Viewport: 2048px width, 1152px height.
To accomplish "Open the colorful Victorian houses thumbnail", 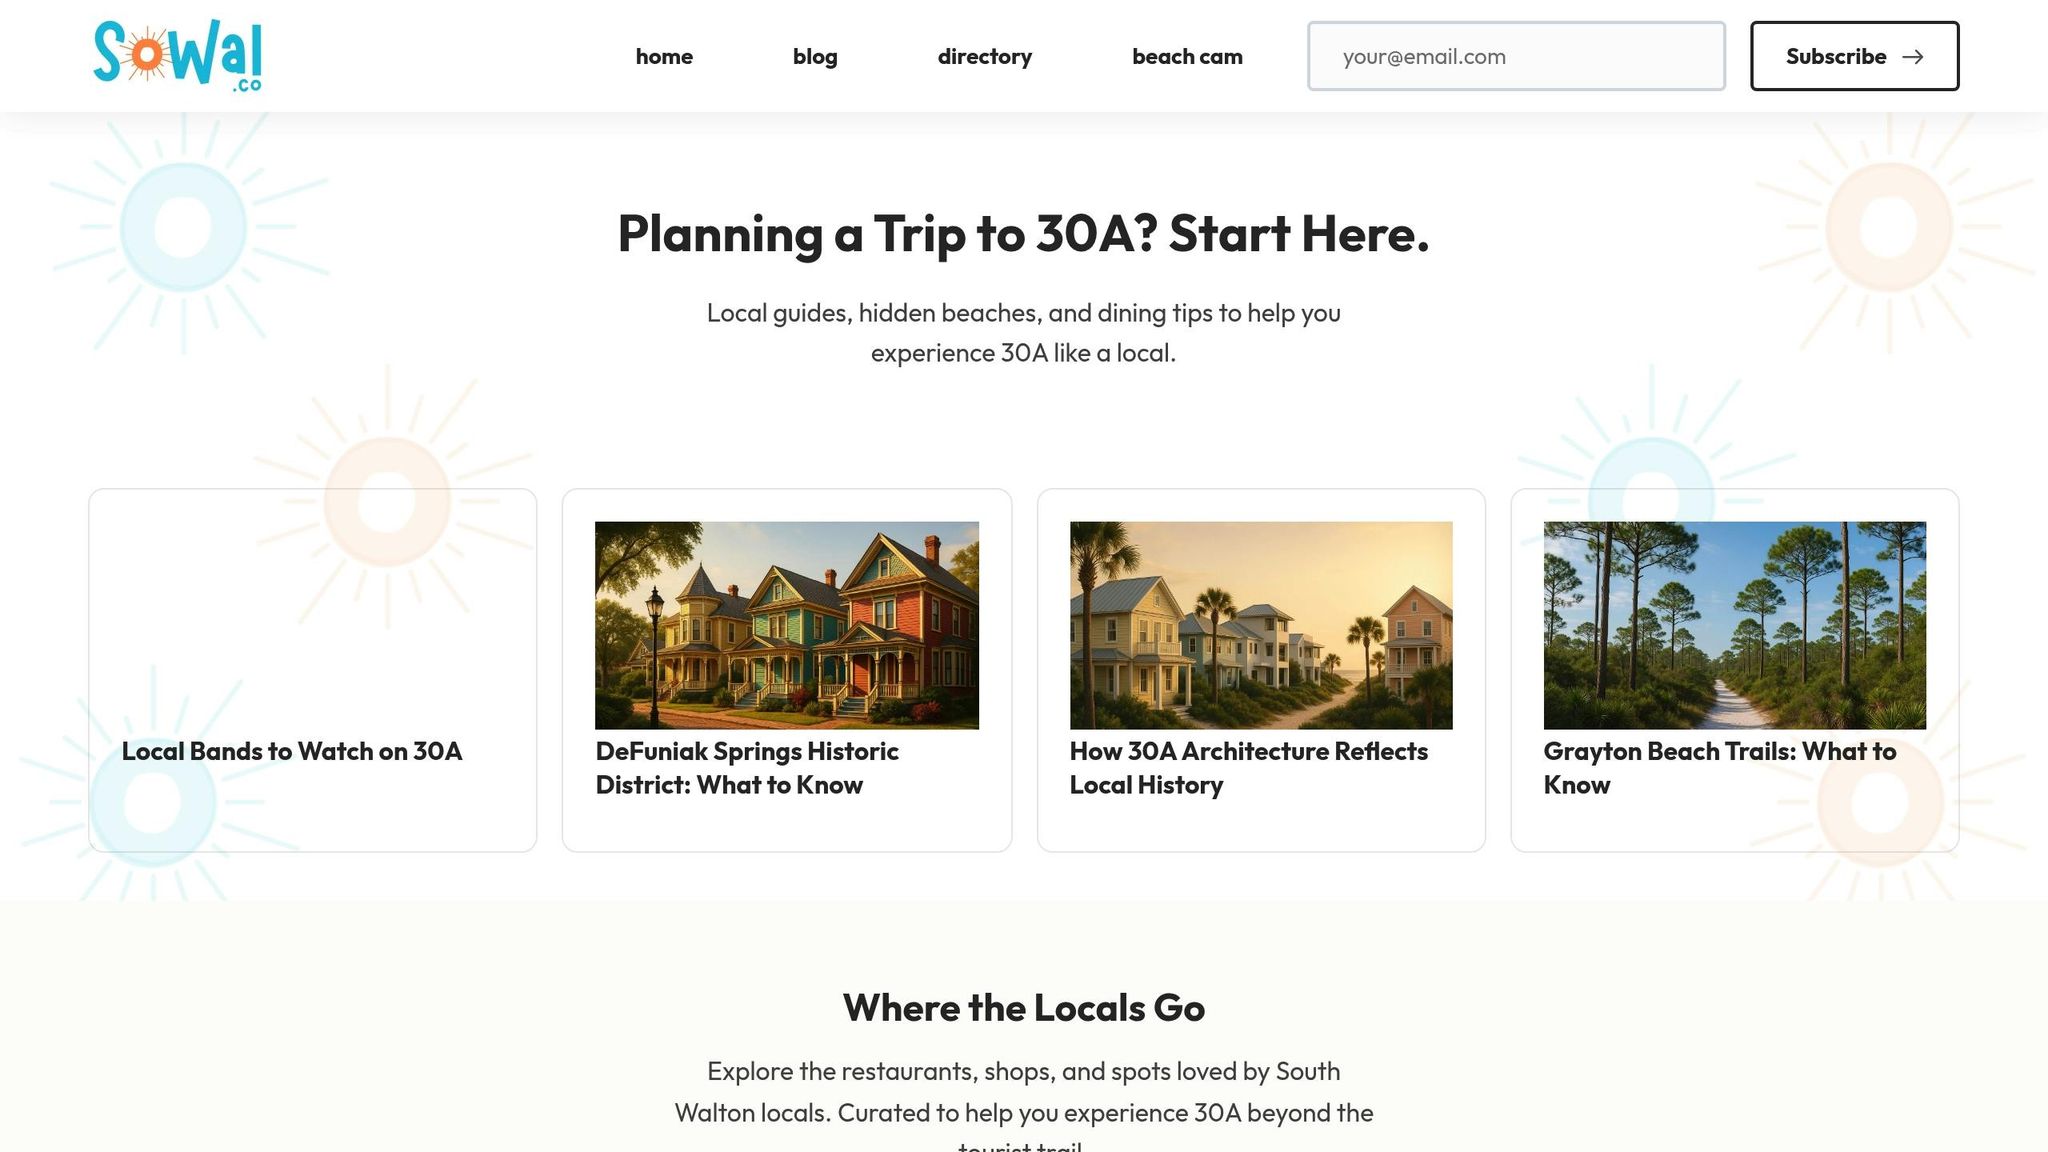I will (786, 625).
